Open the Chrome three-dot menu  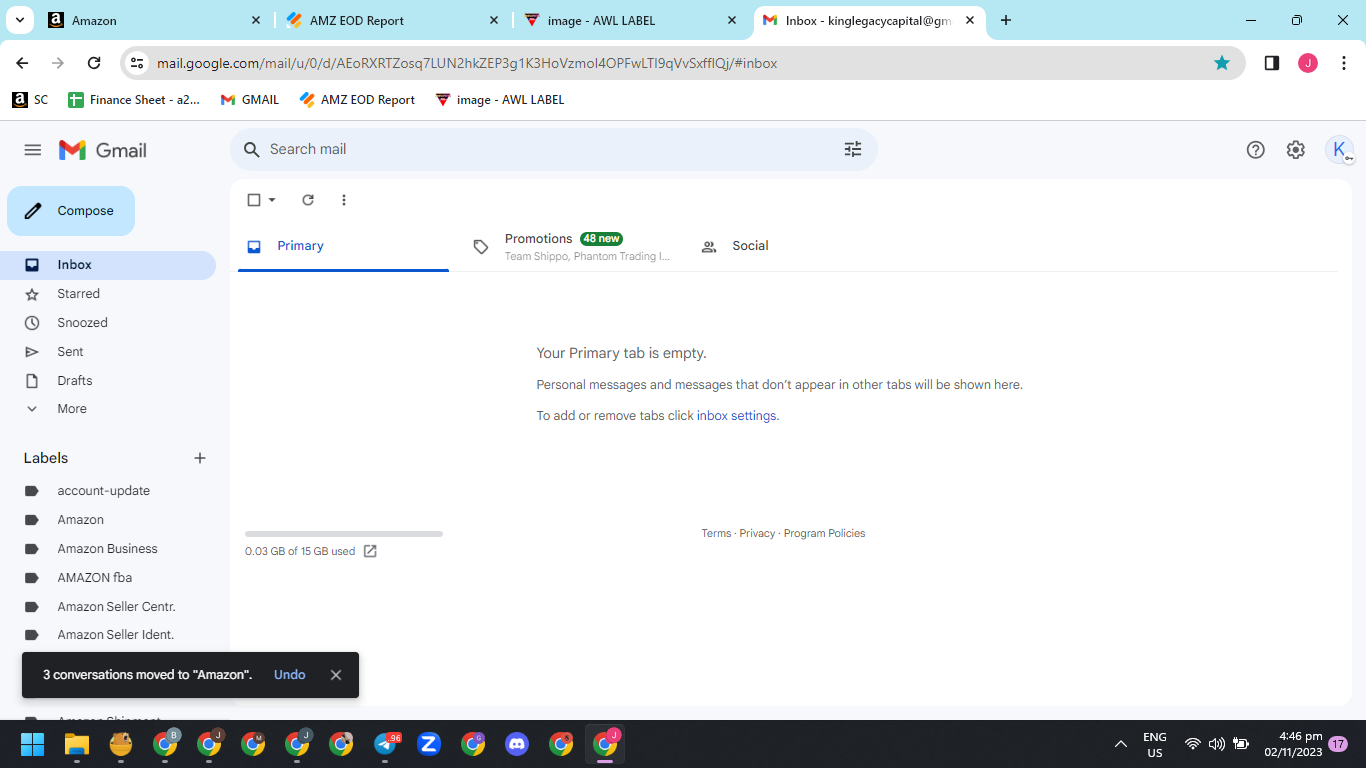tap(1344, 63)
